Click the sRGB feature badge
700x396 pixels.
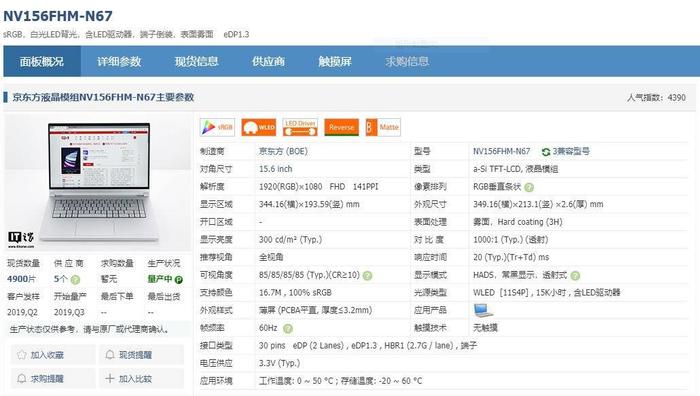[217, 127]
